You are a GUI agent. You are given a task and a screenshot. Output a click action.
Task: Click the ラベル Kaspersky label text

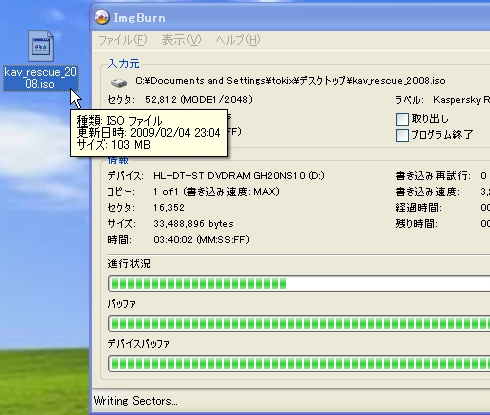click(x=442, y=100)
